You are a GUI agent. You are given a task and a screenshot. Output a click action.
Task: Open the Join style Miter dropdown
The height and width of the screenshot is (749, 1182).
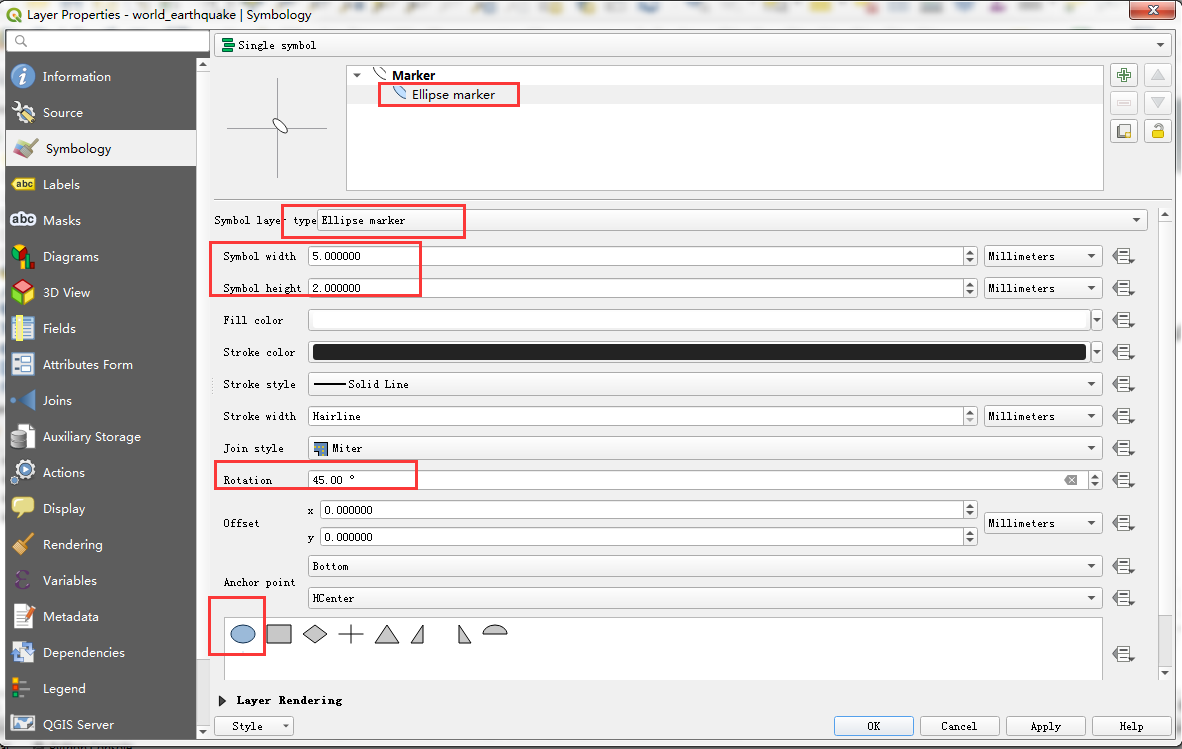[x=705, y=448]
